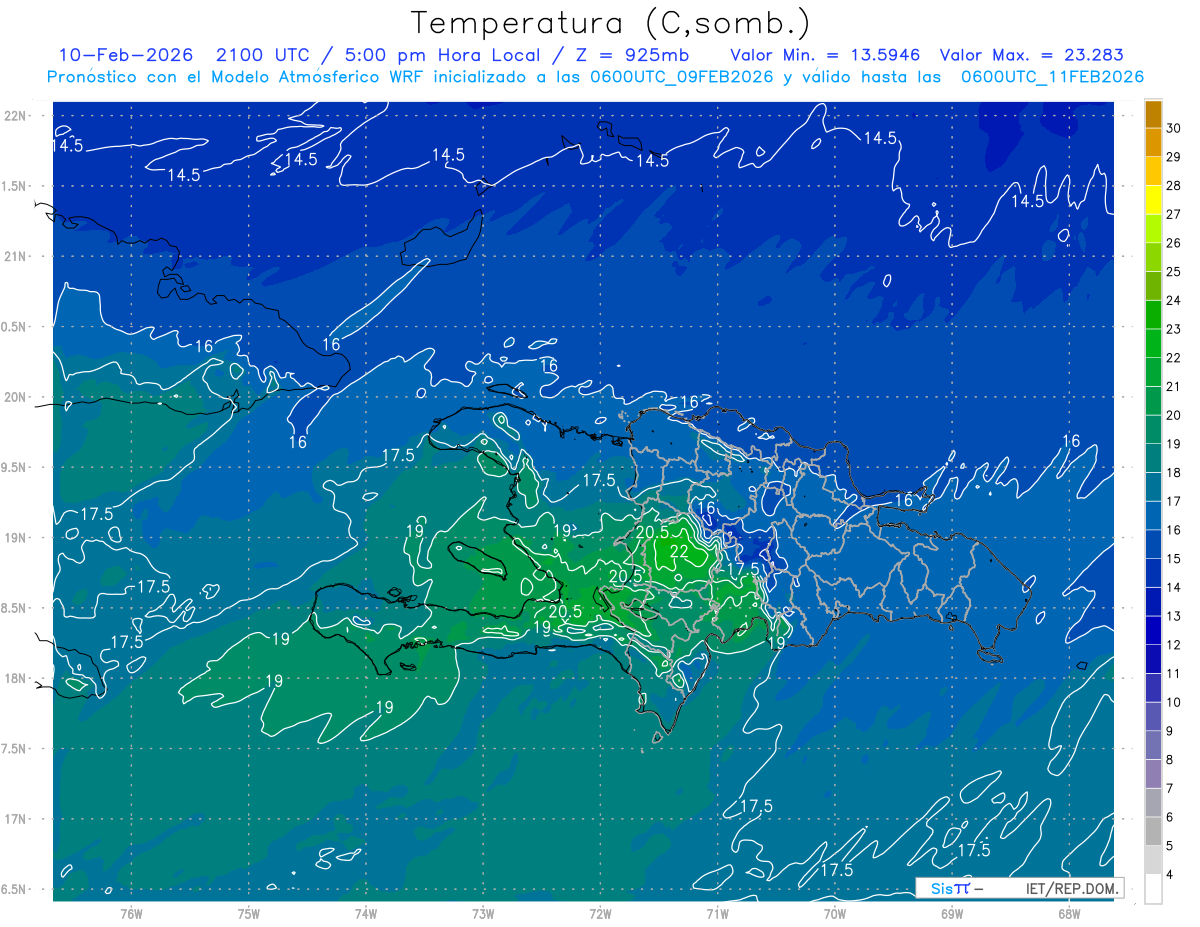Click the legend value label 30
1200x927 pixels.
click(1173, 128)
